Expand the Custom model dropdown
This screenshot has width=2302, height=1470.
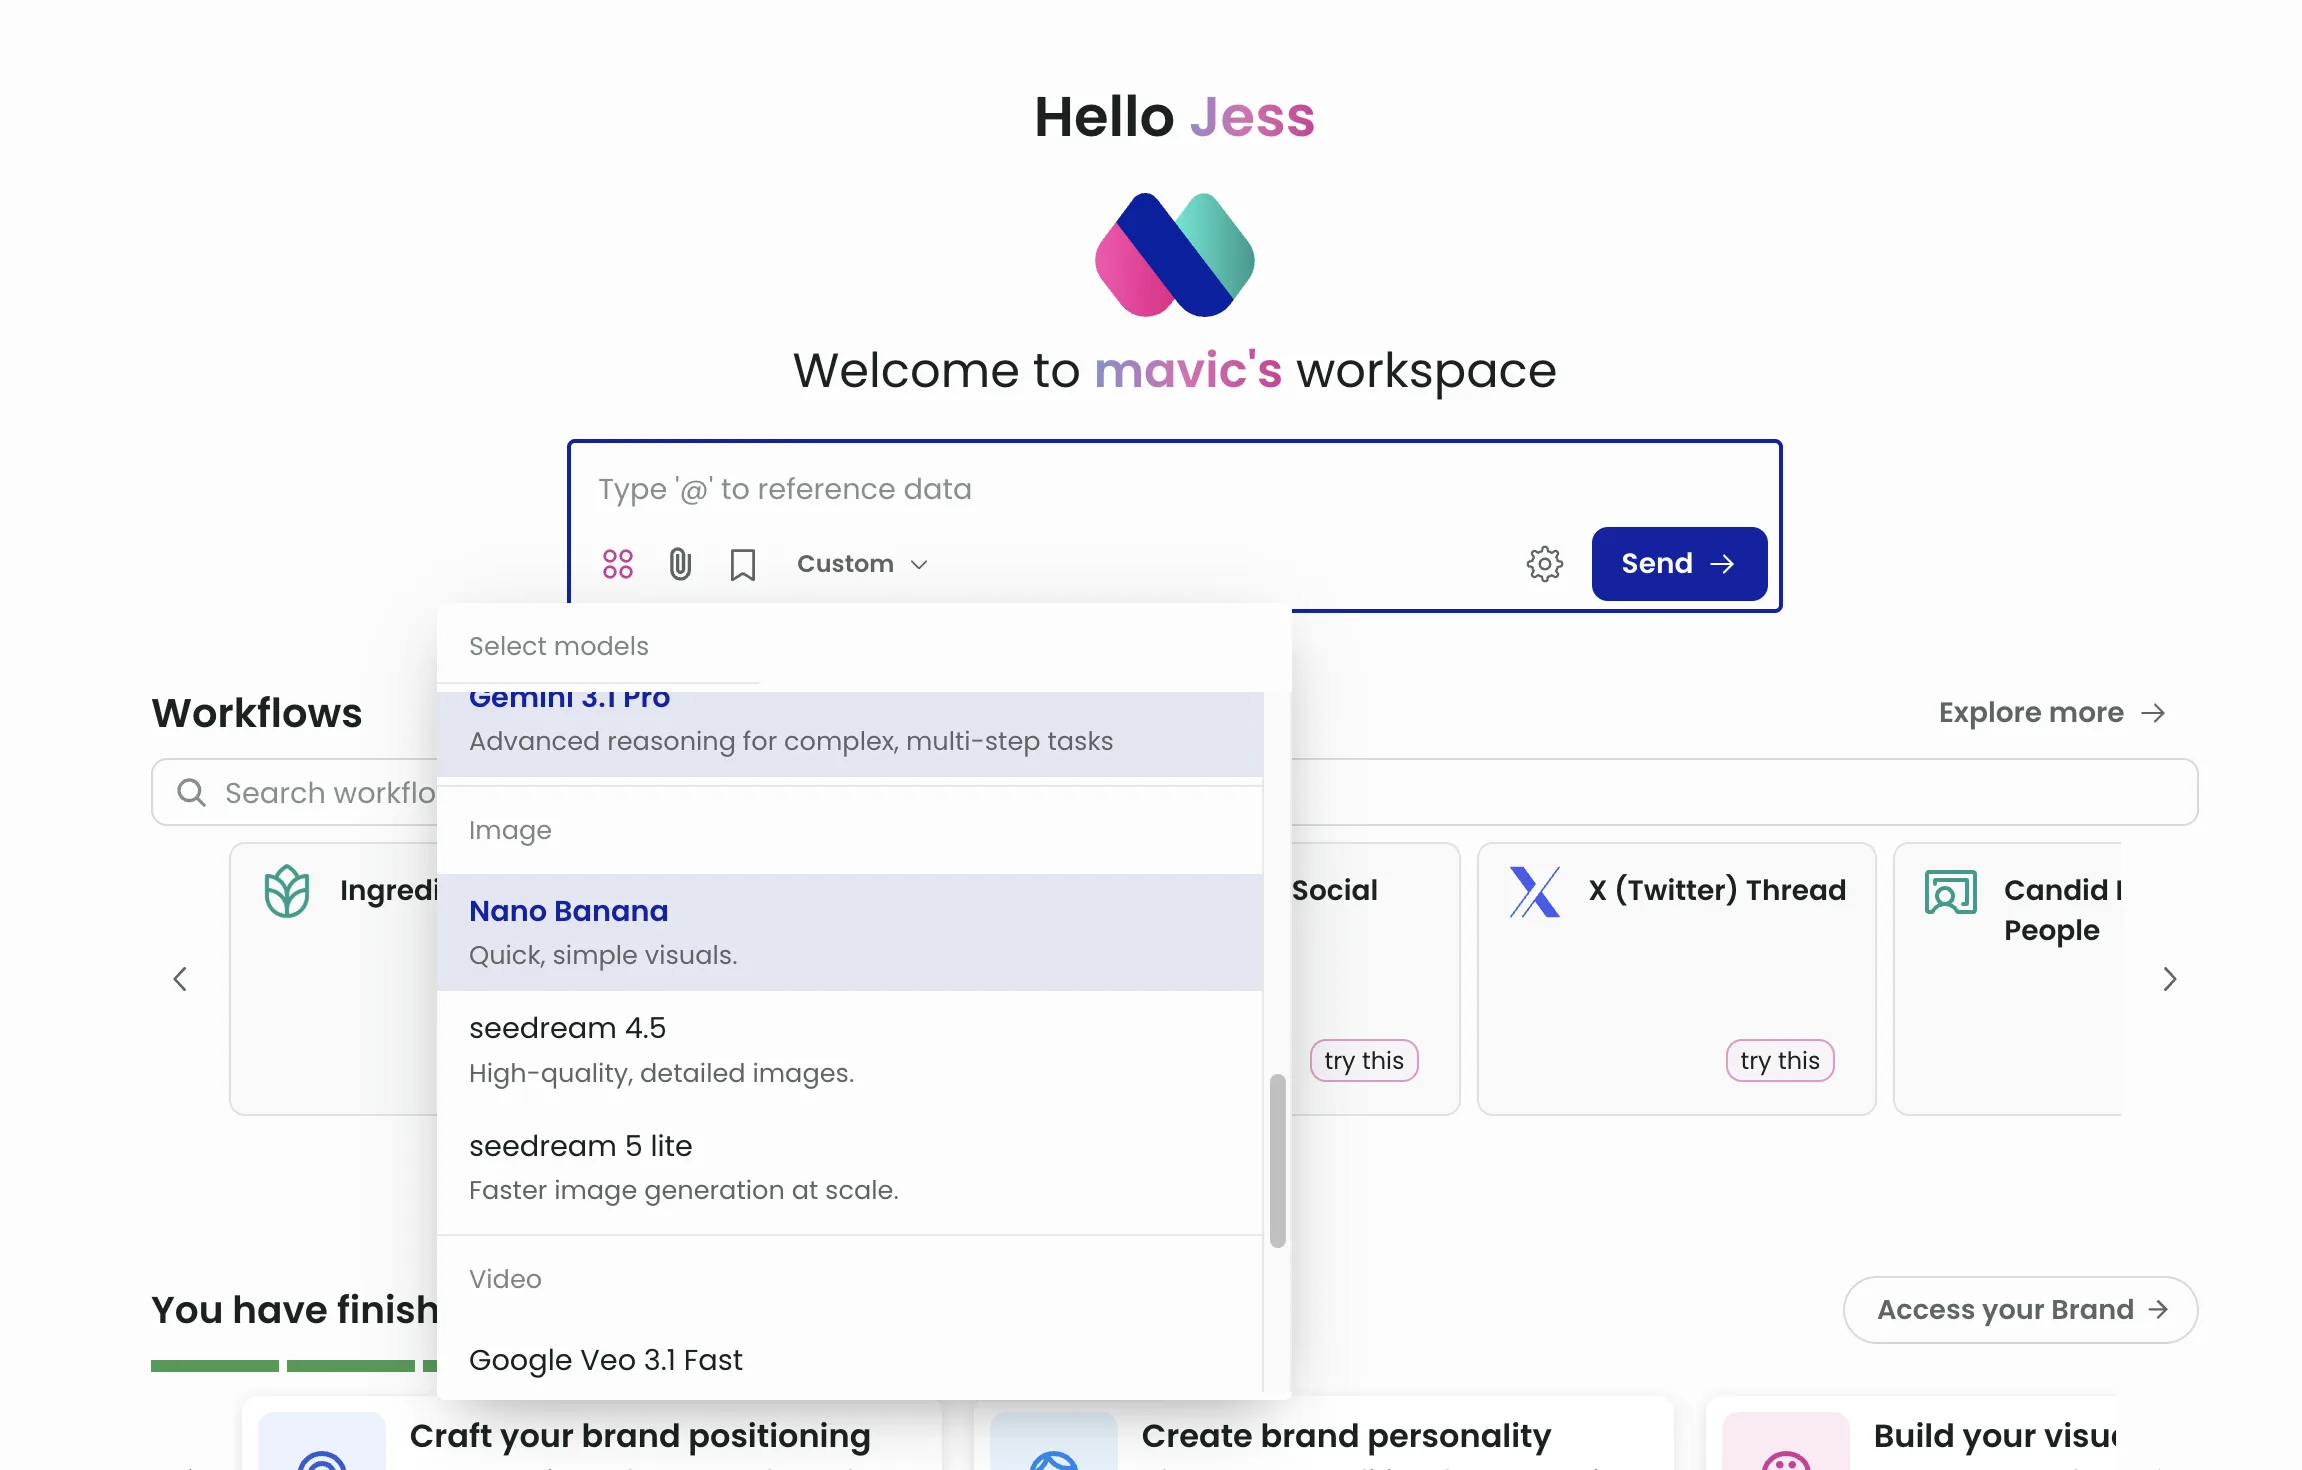[x=862, y=564]
